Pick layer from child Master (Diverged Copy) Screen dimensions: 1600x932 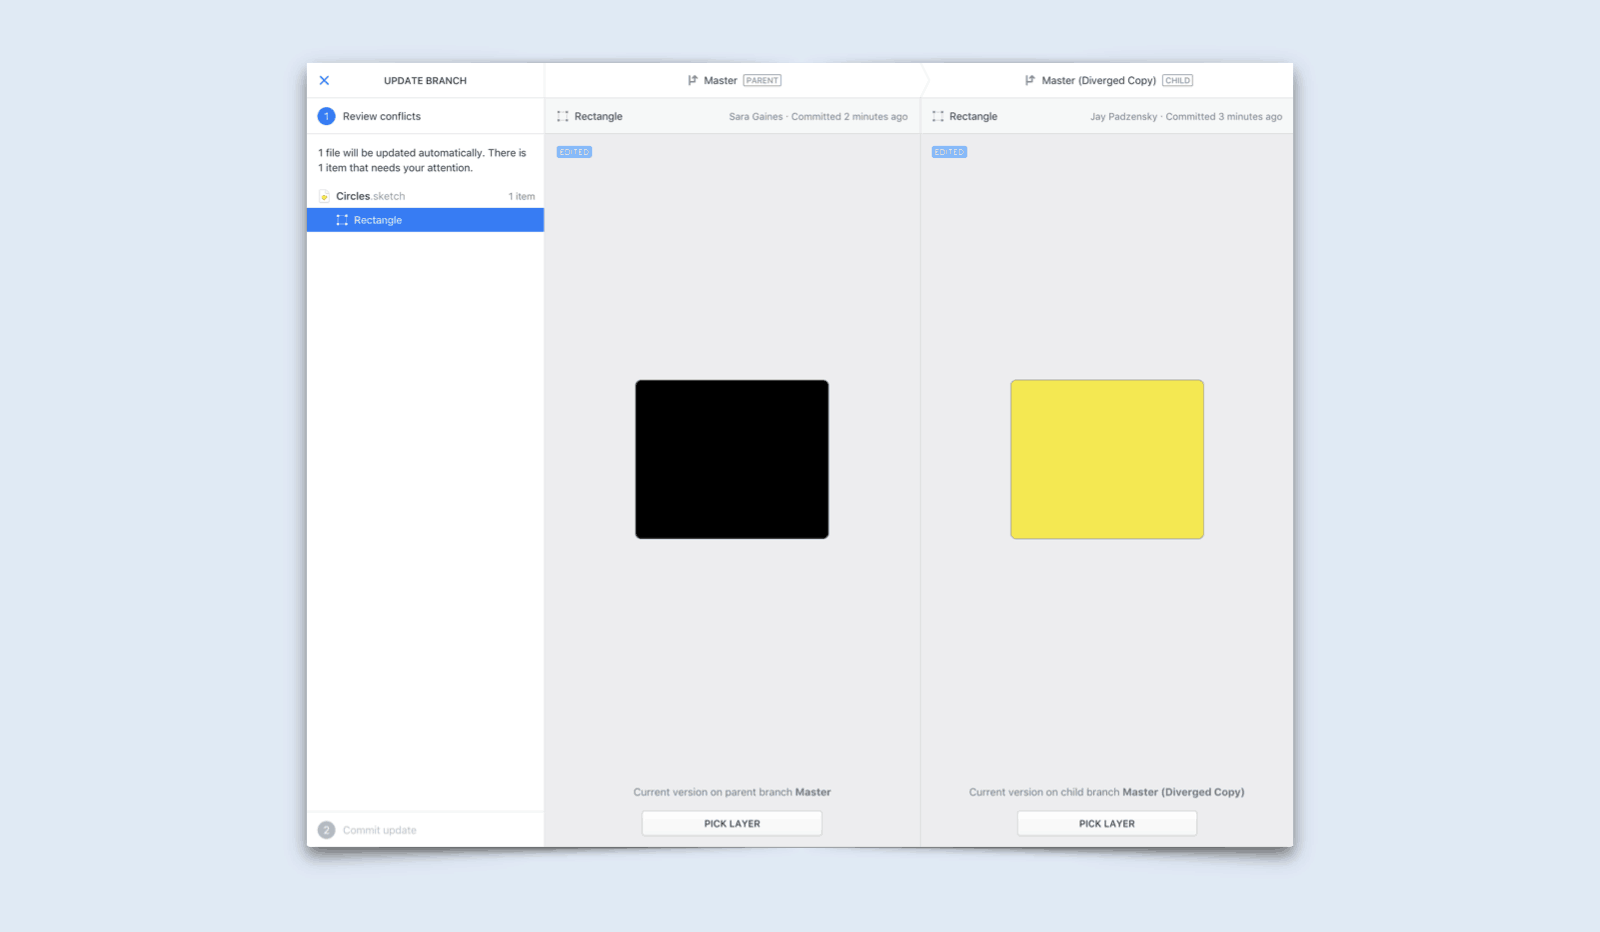pyautogui.click(x=1107, y=824)
